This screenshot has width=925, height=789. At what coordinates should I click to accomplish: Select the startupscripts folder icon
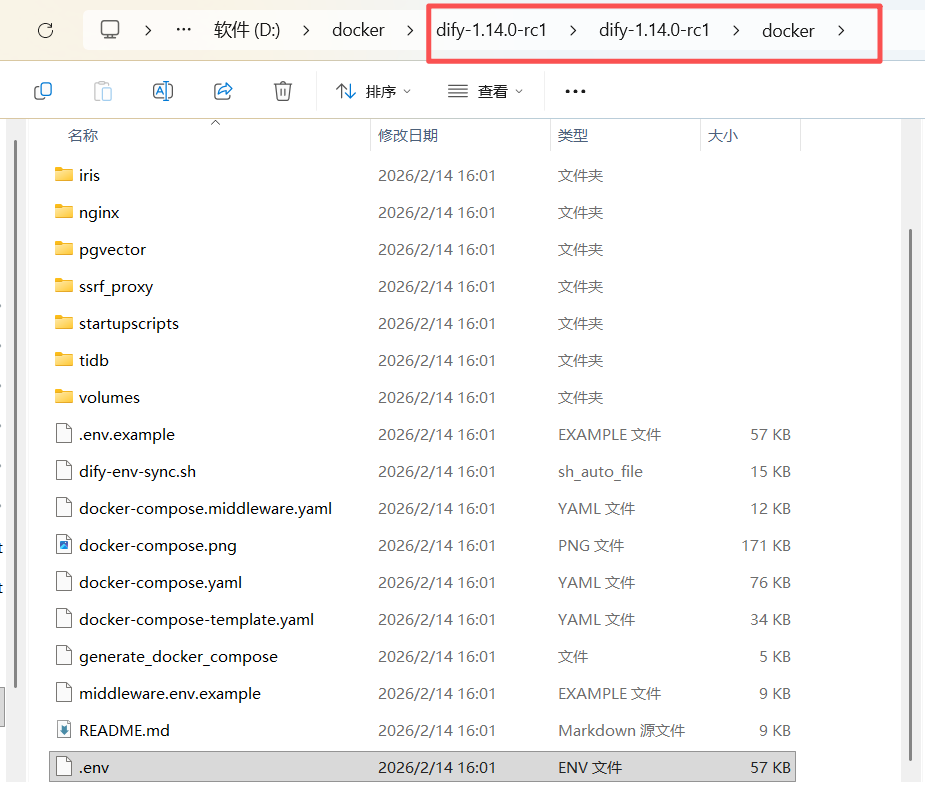64,323
